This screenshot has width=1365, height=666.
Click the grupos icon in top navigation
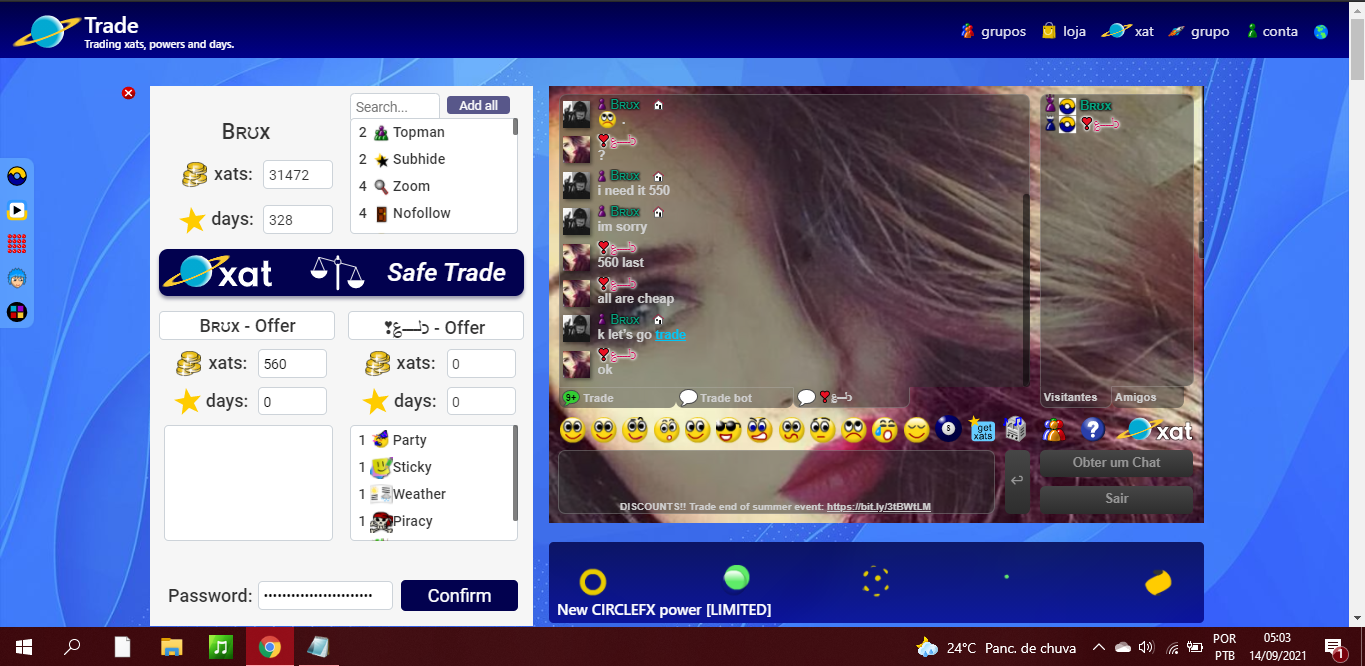click(x=968, y=31)
